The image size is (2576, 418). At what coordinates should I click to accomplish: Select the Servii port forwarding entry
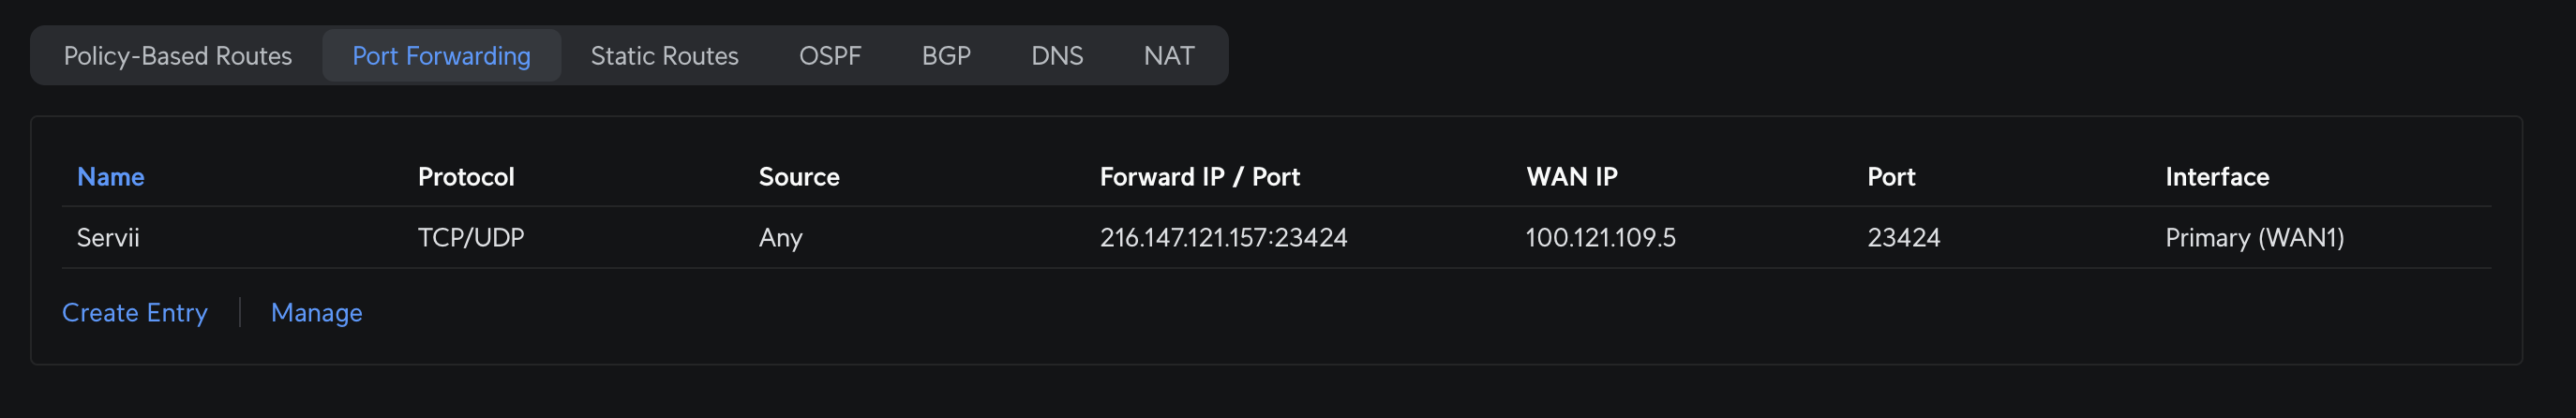coord(108,238)
